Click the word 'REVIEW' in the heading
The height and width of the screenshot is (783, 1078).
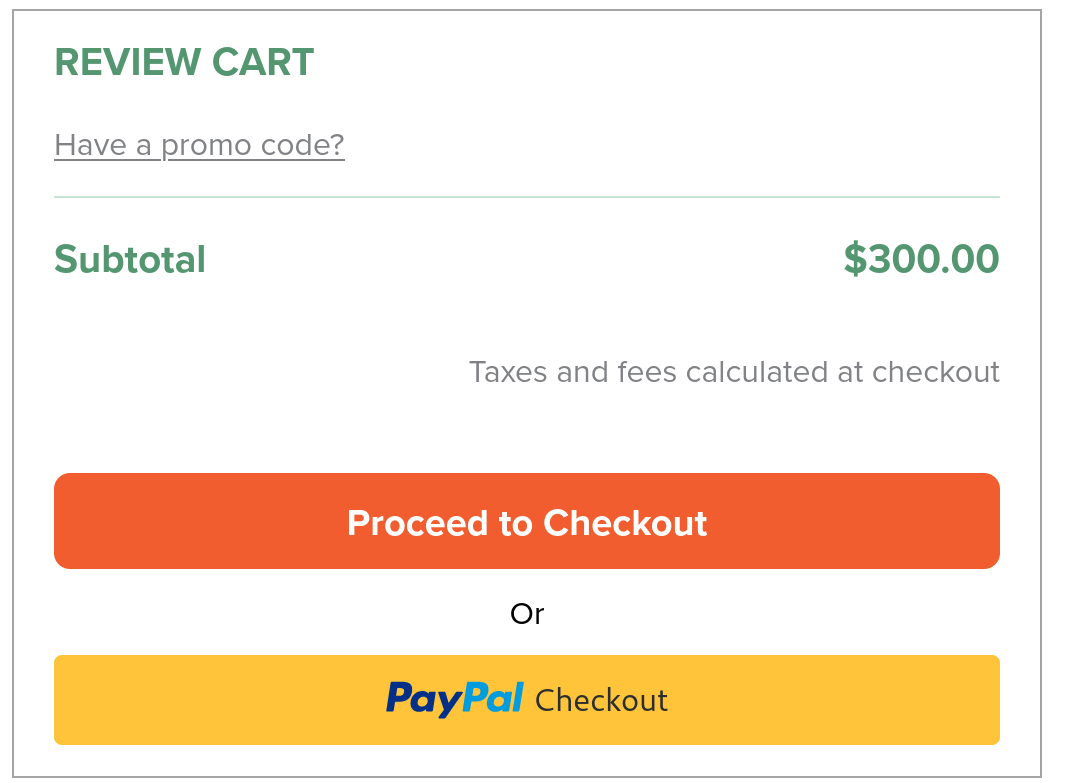128,62
